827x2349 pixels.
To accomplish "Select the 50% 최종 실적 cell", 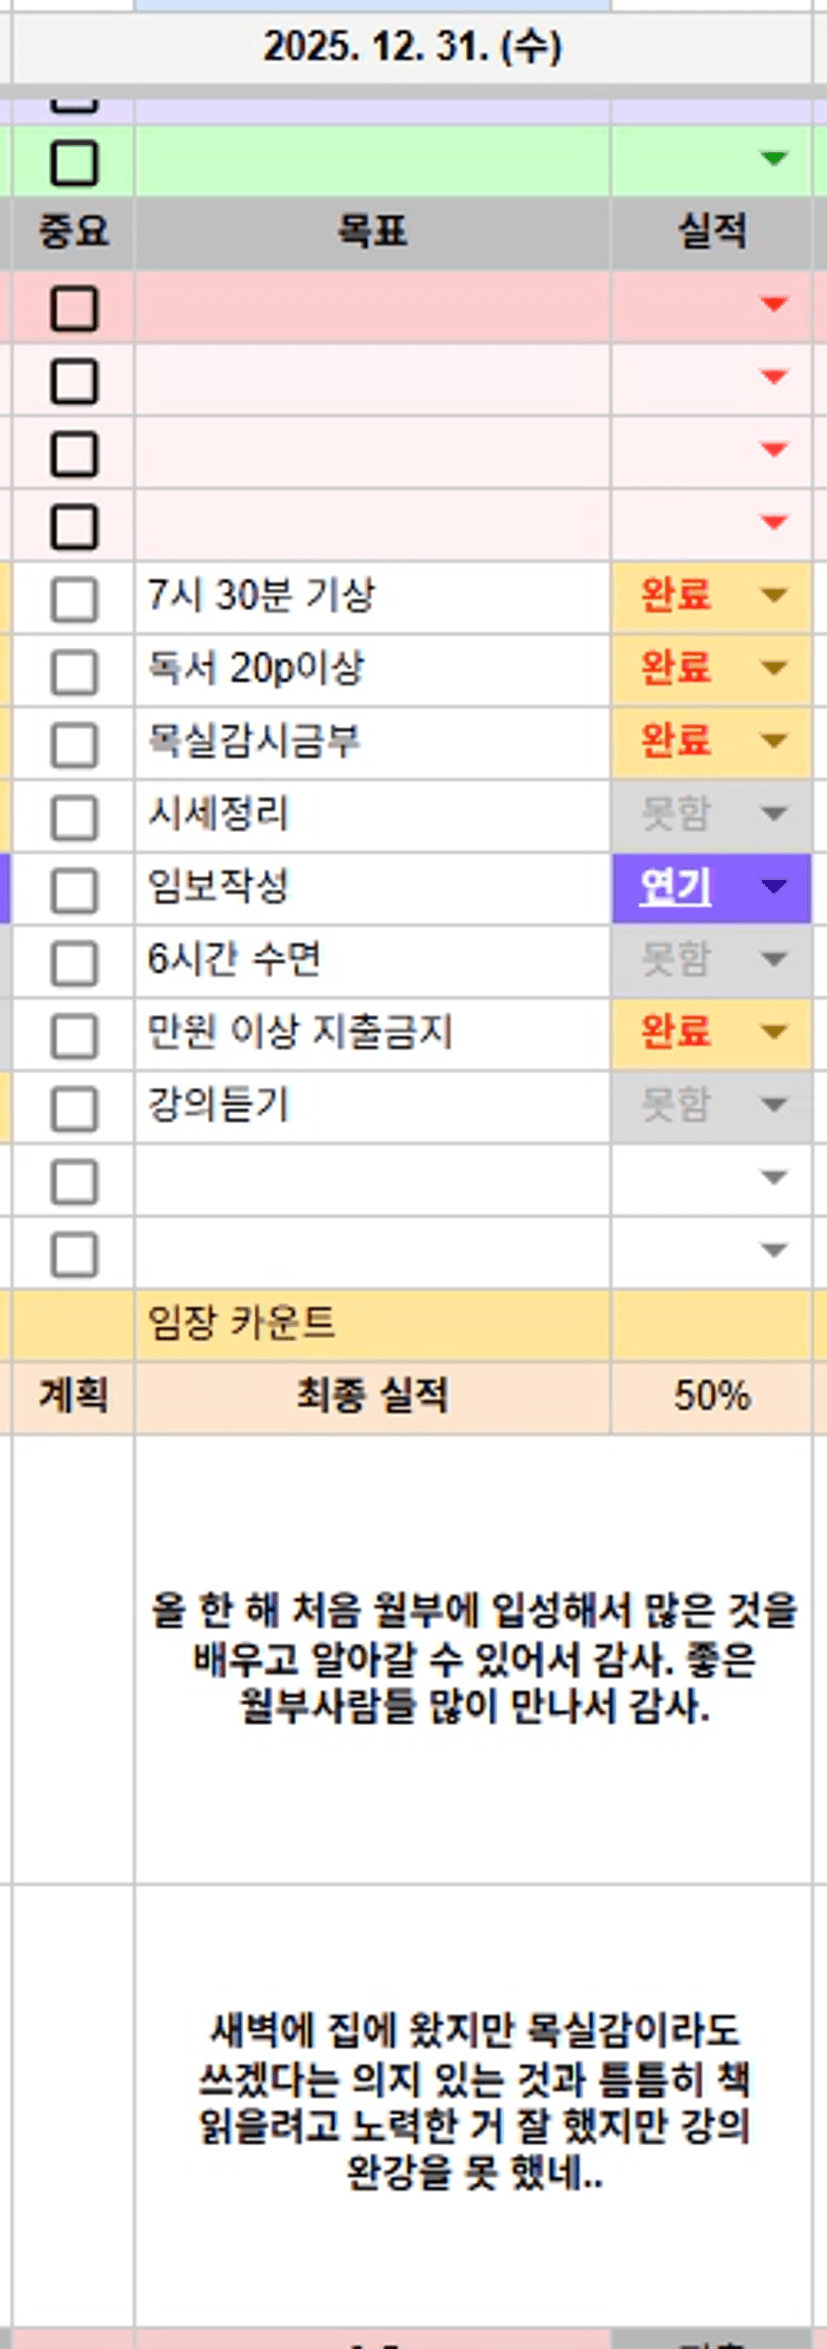I will click(x=711, y=1396).
